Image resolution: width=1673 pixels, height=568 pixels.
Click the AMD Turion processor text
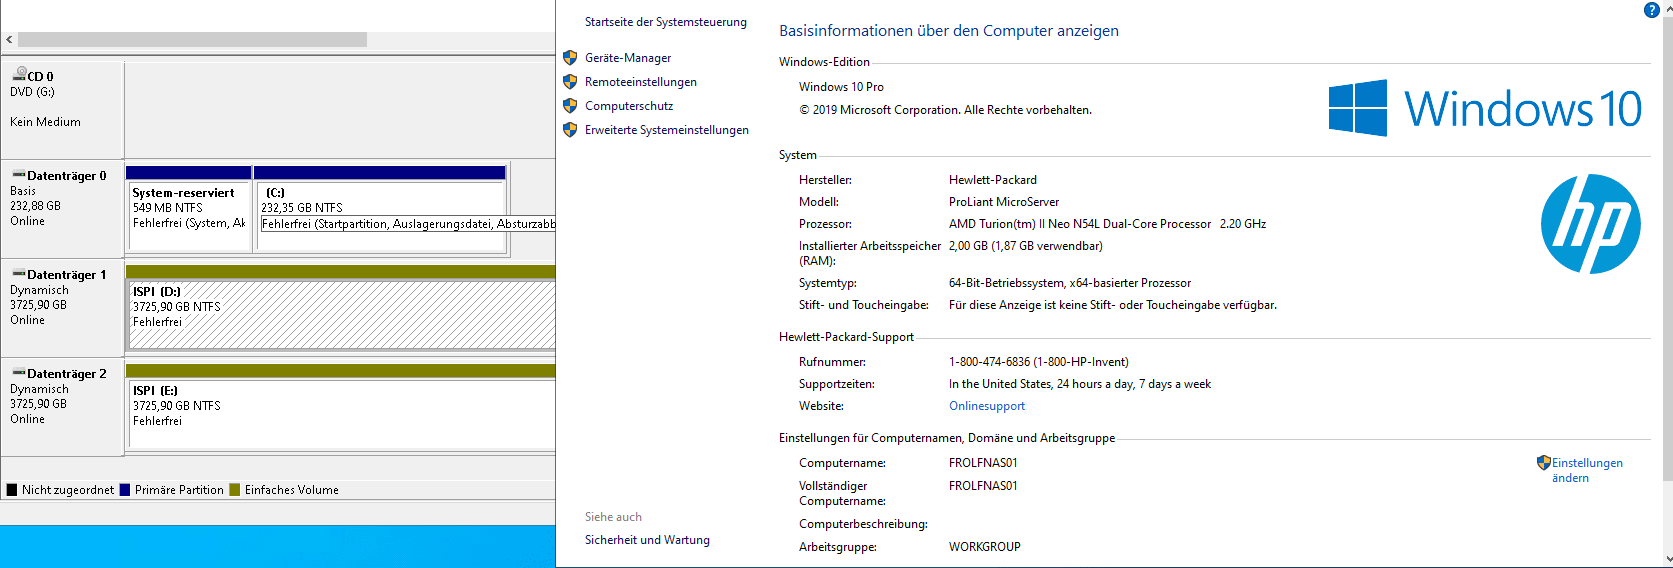point(1107,224)
